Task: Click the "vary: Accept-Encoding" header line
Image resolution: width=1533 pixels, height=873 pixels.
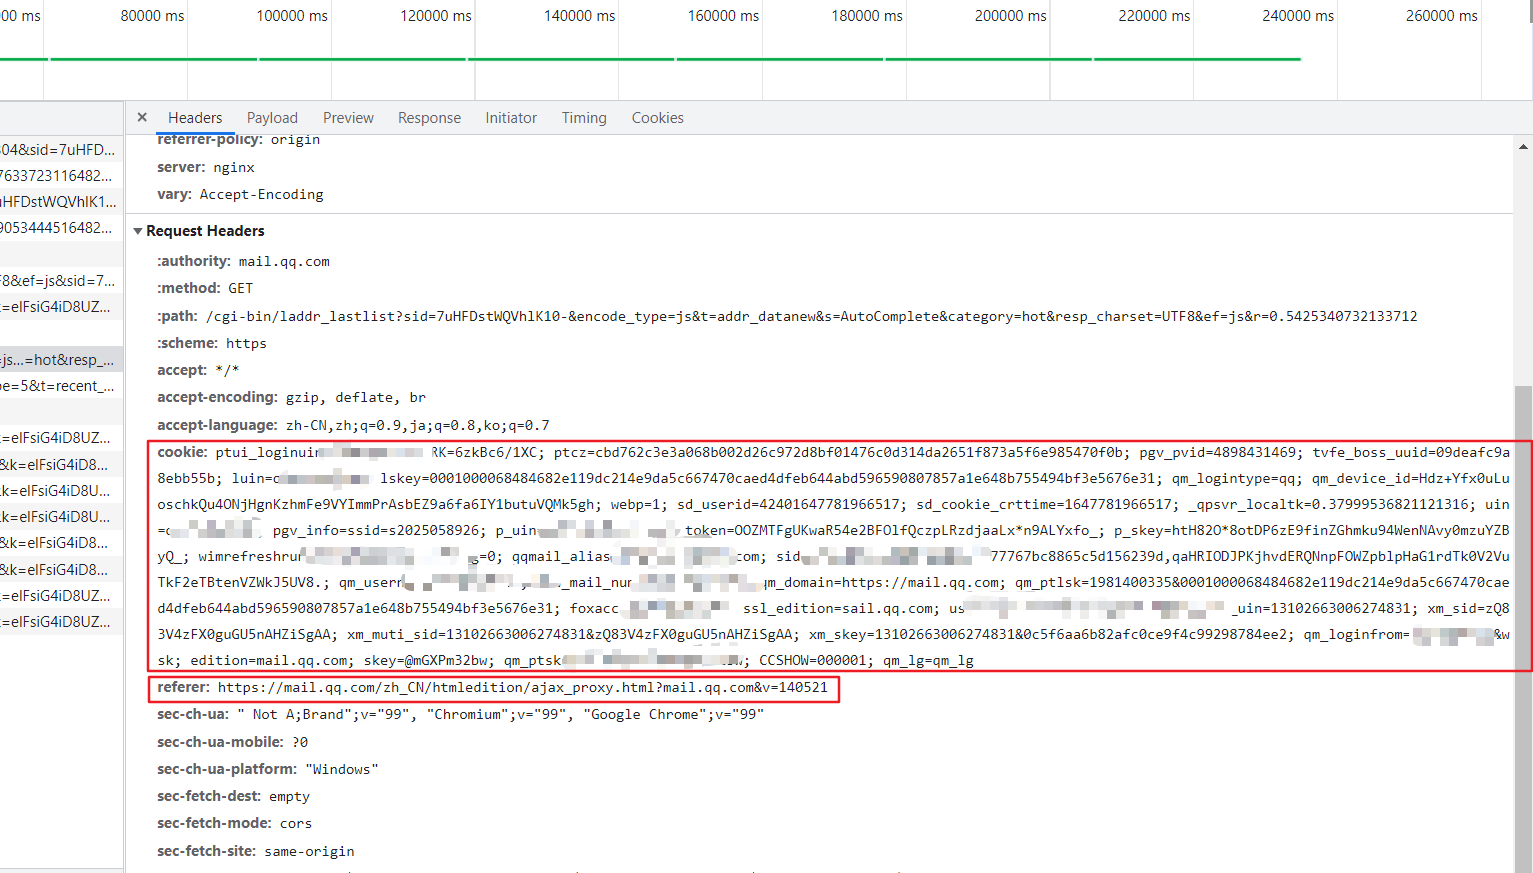Action: (x=240, y=194)
